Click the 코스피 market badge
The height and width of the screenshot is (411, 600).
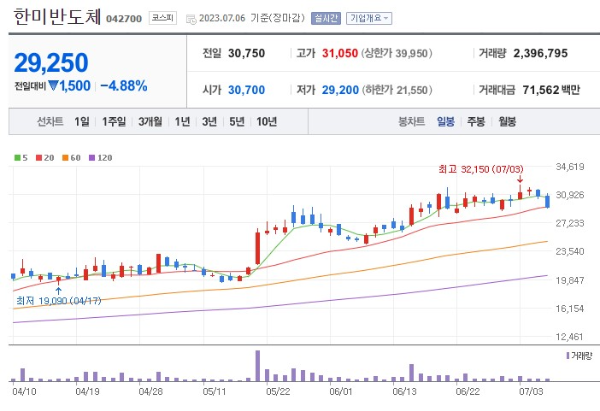click(163, 18)
